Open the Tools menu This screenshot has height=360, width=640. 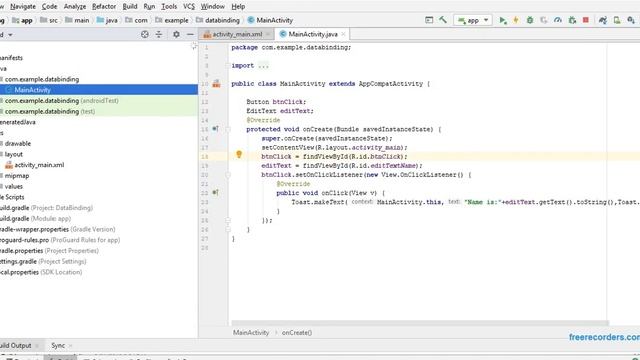pos(169,7)
